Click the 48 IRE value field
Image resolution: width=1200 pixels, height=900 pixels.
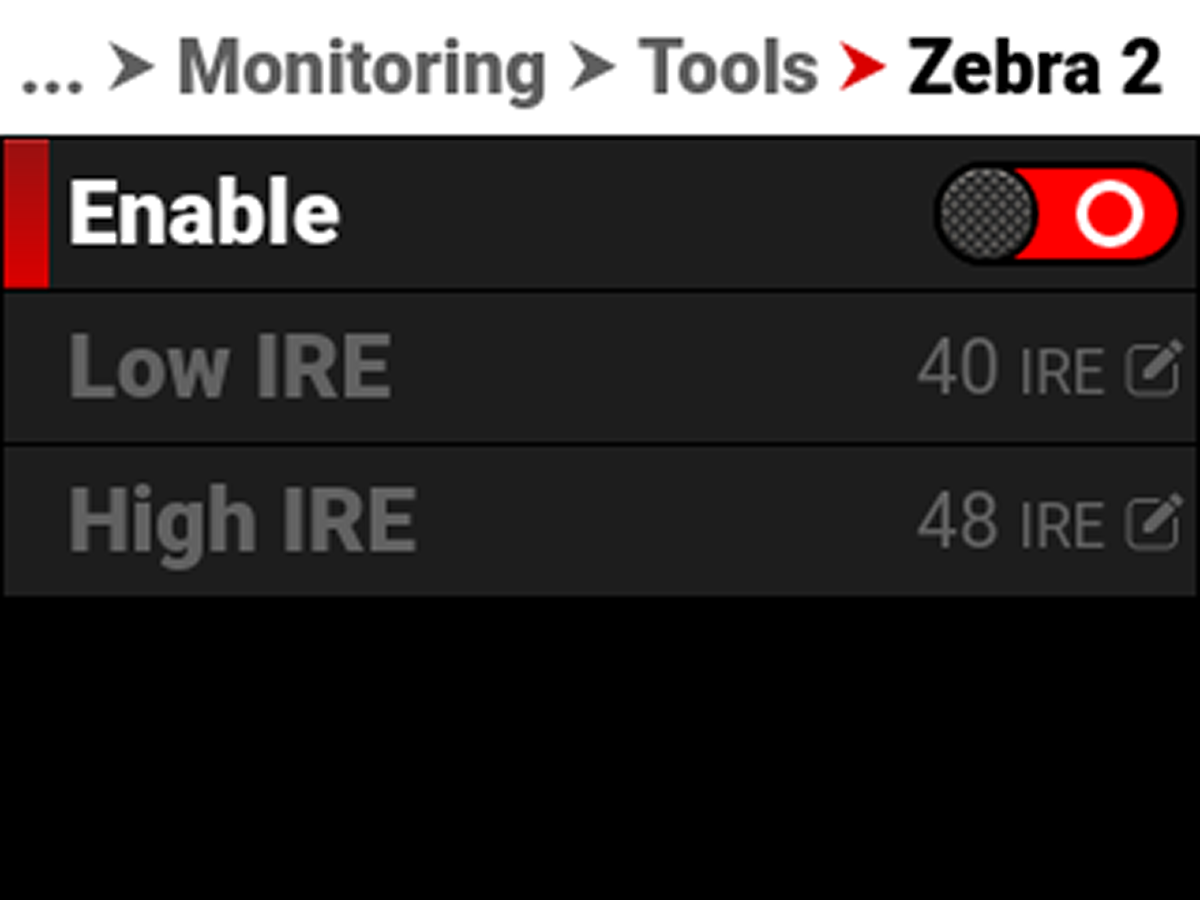[957, 522]
